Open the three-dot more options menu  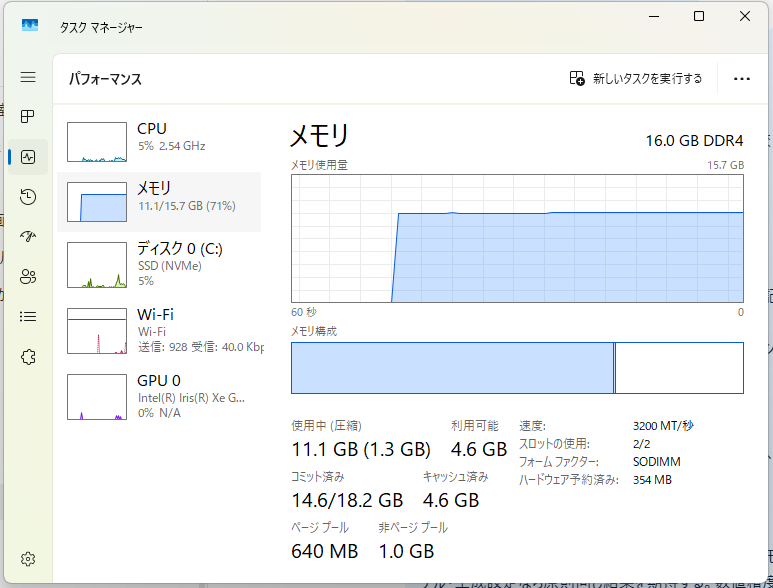pos(741,79)
